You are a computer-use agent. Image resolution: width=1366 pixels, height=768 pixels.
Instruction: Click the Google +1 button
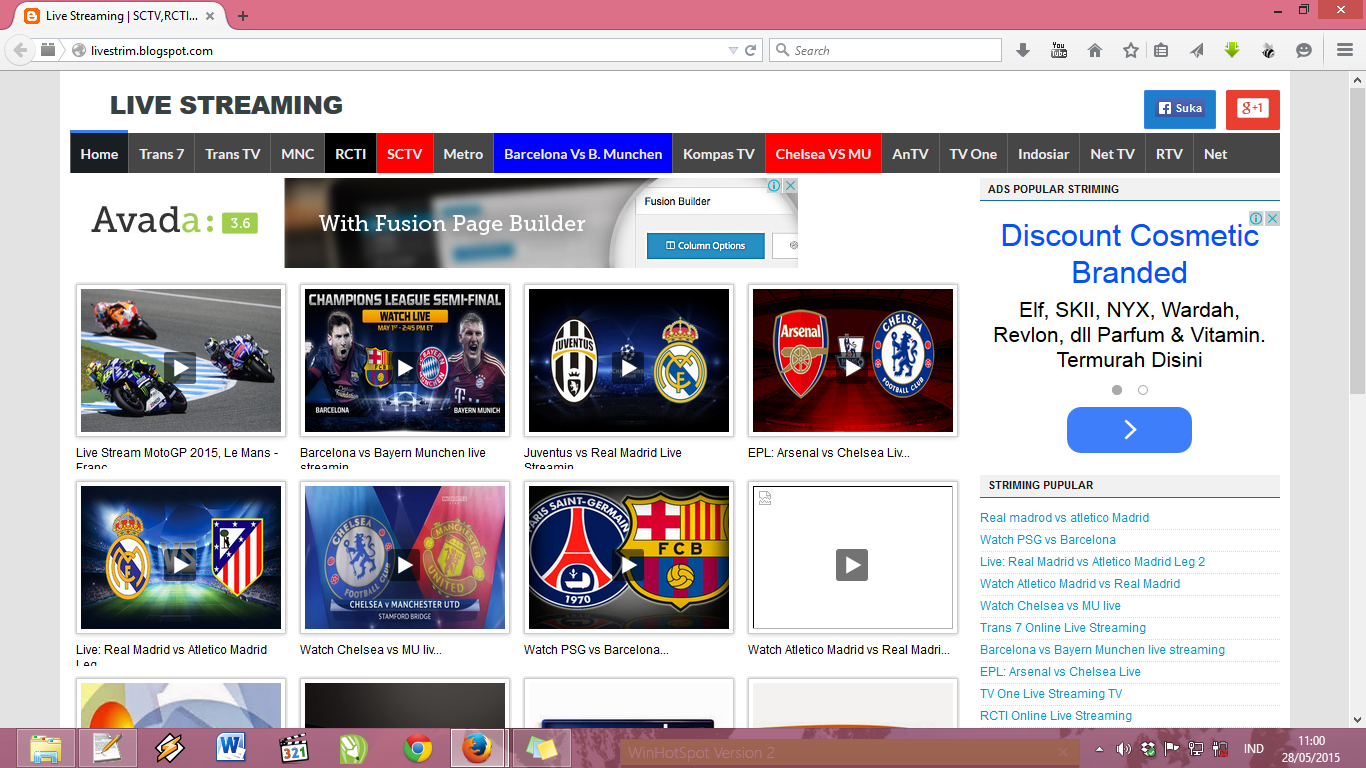pyautogui.click(x=1253, y=109)
